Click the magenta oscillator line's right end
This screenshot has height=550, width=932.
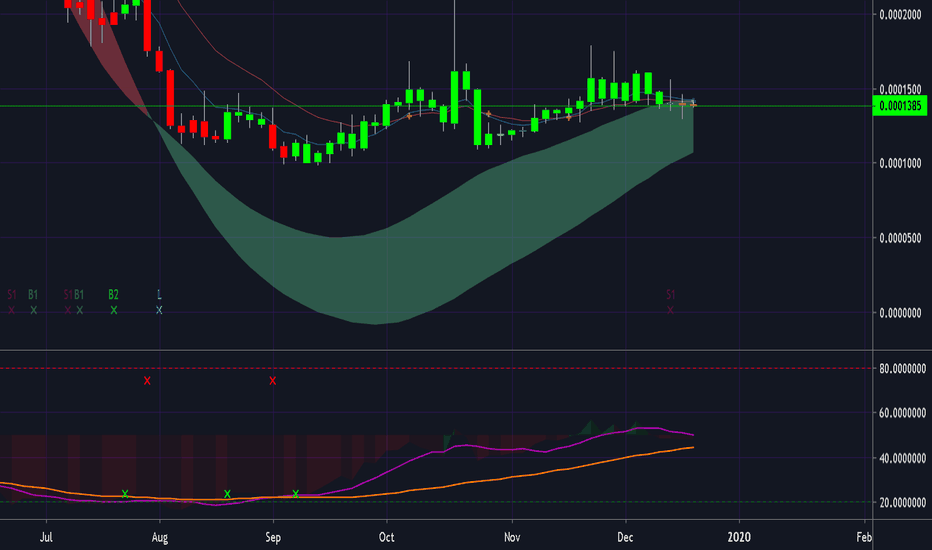point(692,435)
